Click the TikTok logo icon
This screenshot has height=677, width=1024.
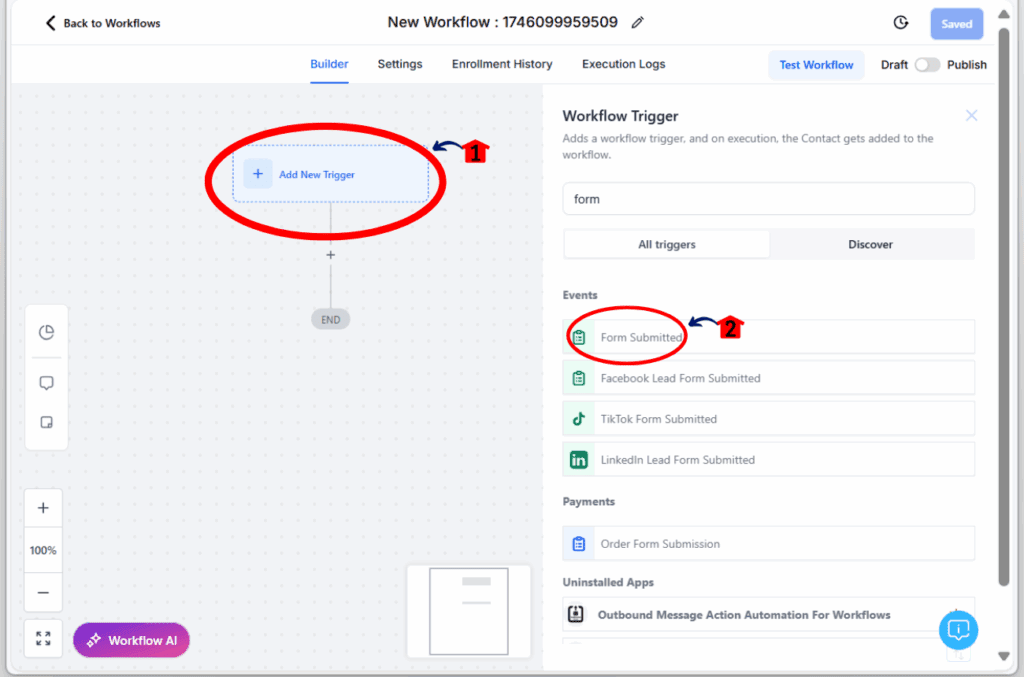point(579,419)
